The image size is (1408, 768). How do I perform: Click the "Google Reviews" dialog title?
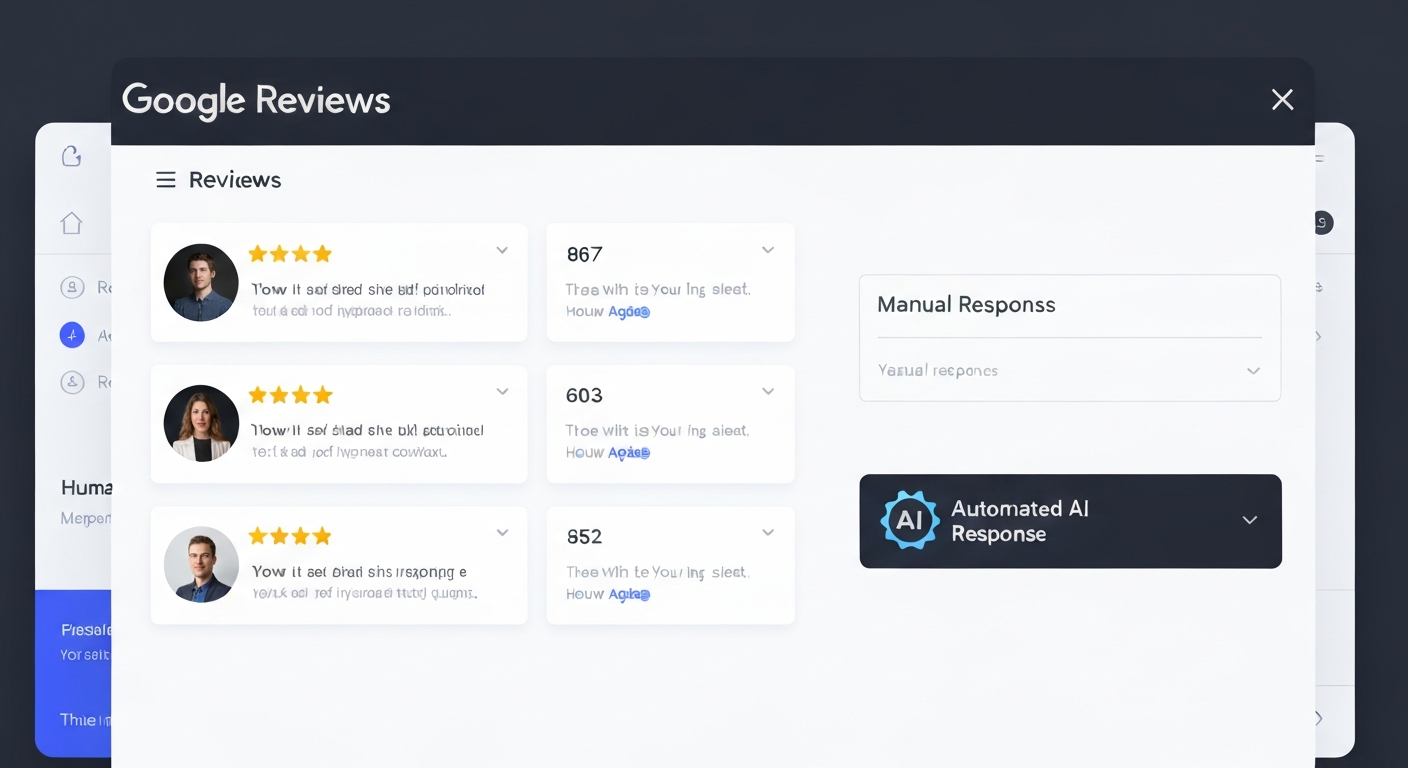pyautogui.click(x=256, y=100)
